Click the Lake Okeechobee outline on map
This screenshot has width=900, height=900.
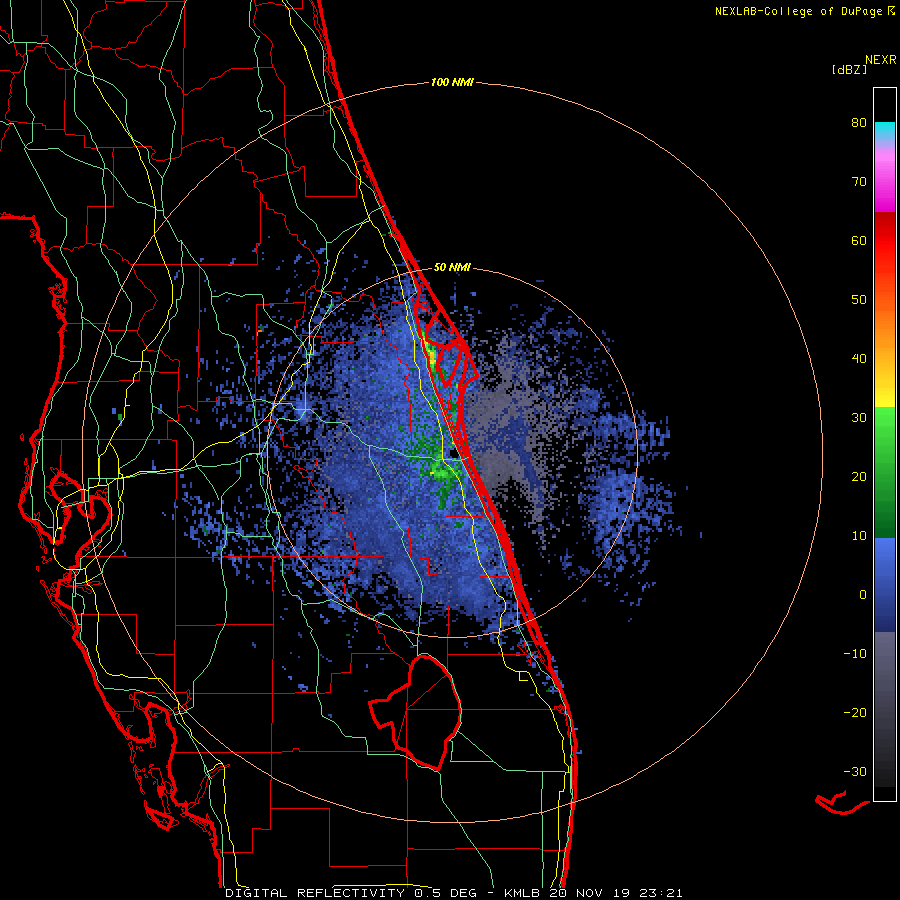click(416, 712)
